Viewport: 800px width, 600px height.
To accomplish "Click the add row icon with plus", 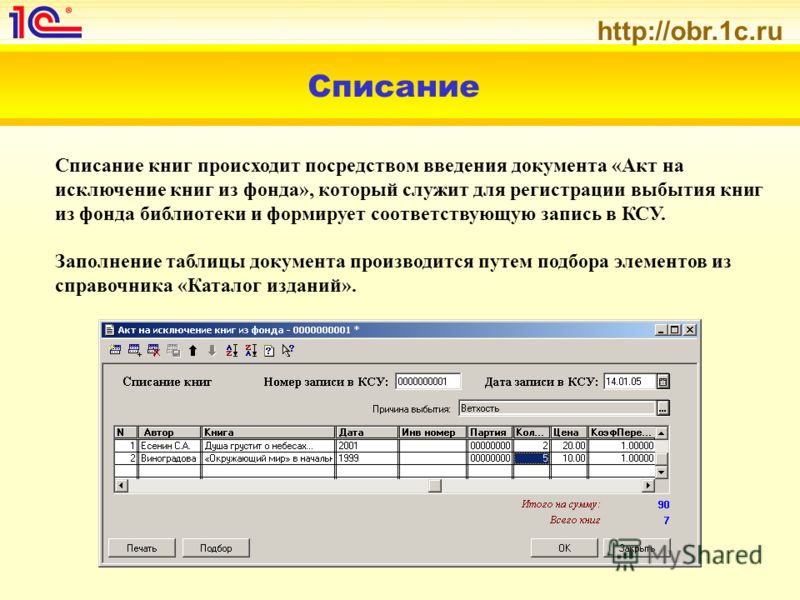I will coord(135,350).
